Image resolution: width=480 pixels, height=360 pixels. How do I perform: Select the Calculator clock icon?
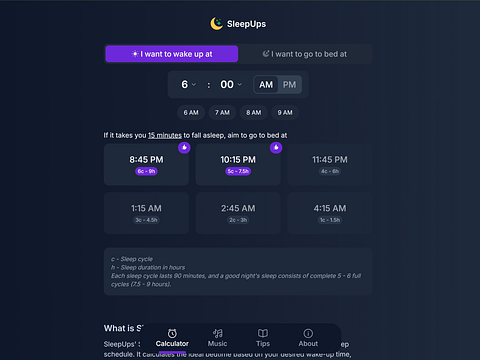tap(172, 333)
